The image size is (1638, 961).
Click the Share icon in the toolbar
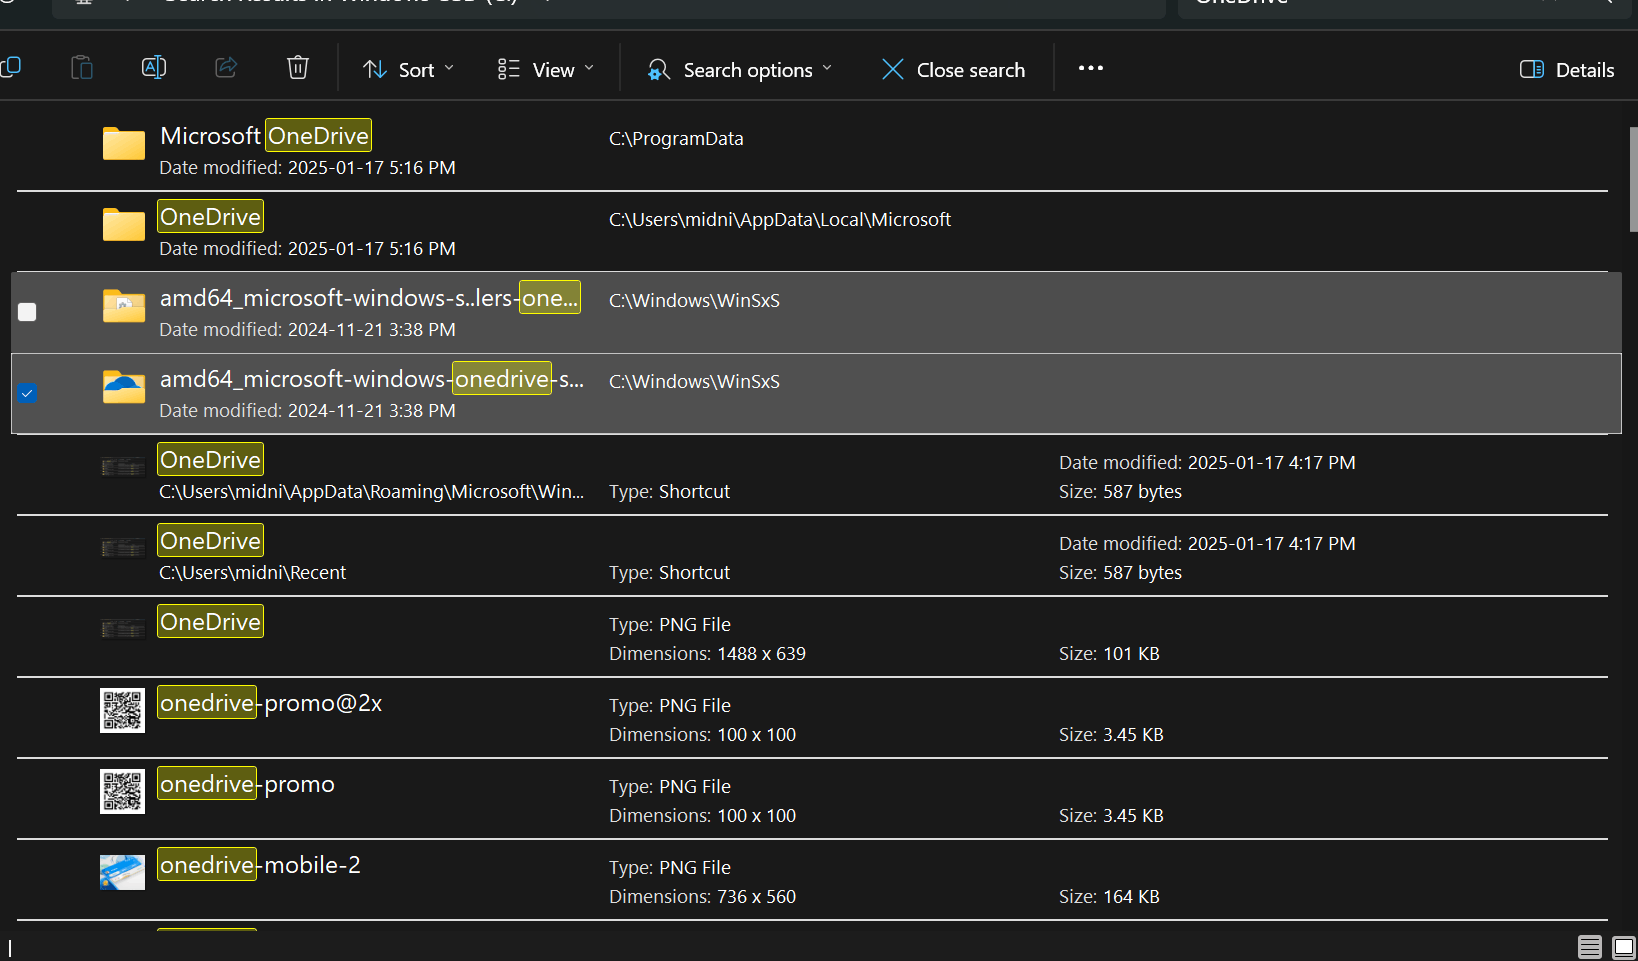pyautogui.click(x=226, y=68)
